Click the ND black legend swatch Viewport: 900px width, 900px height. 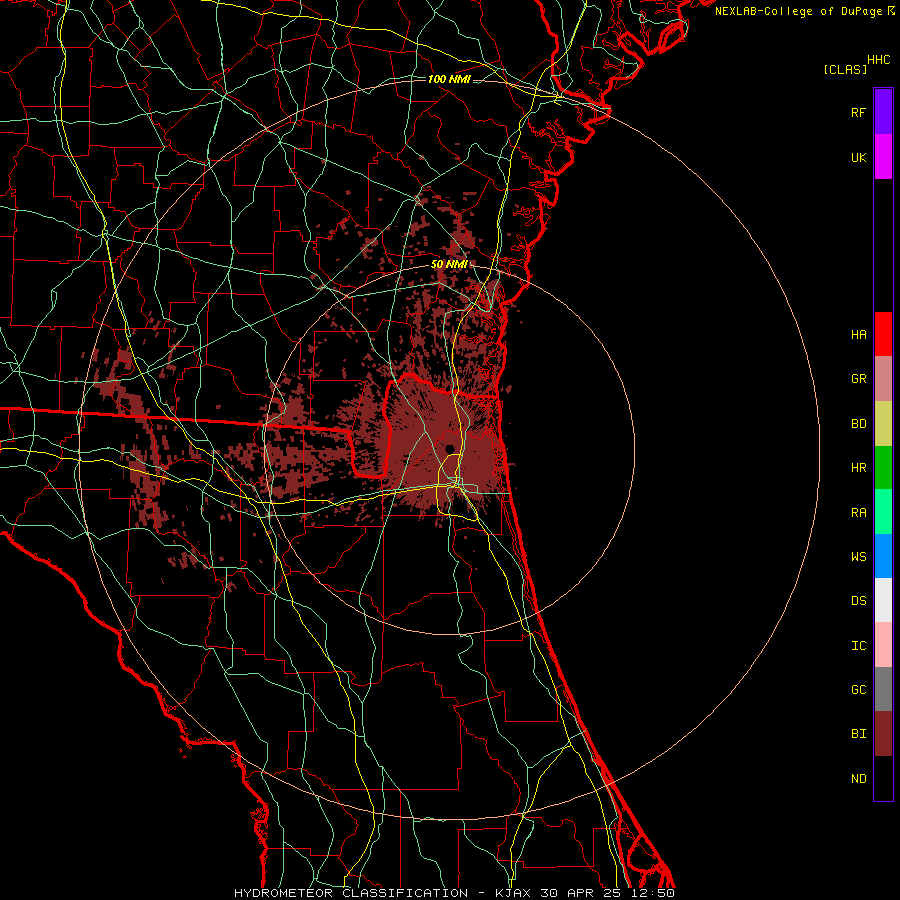tap(883, 778)
